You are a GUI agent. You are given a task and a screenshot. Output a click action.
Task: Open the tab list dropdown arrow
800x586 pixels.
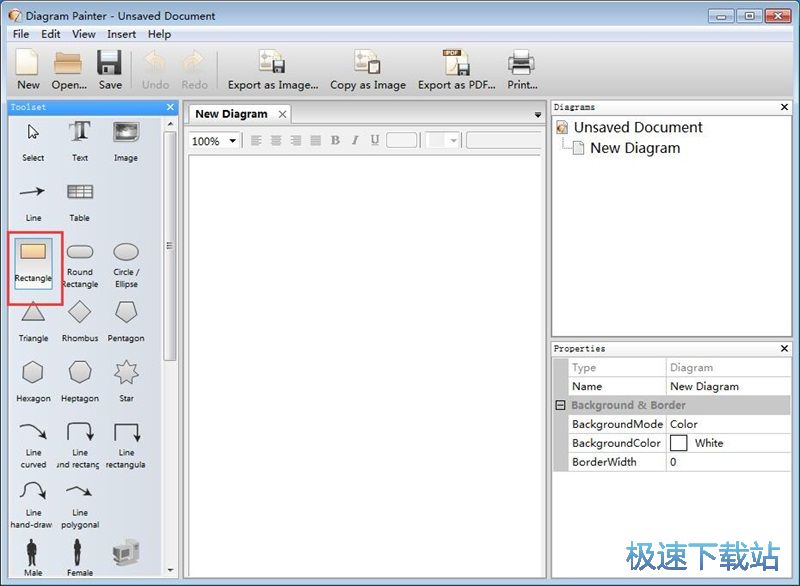[x=538, y=115]
